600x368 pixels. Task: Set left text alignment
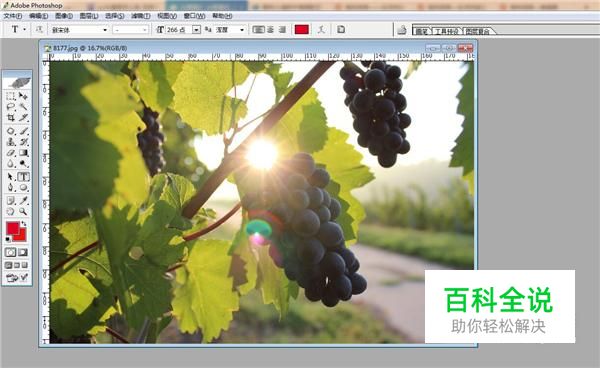click(259, 29)
